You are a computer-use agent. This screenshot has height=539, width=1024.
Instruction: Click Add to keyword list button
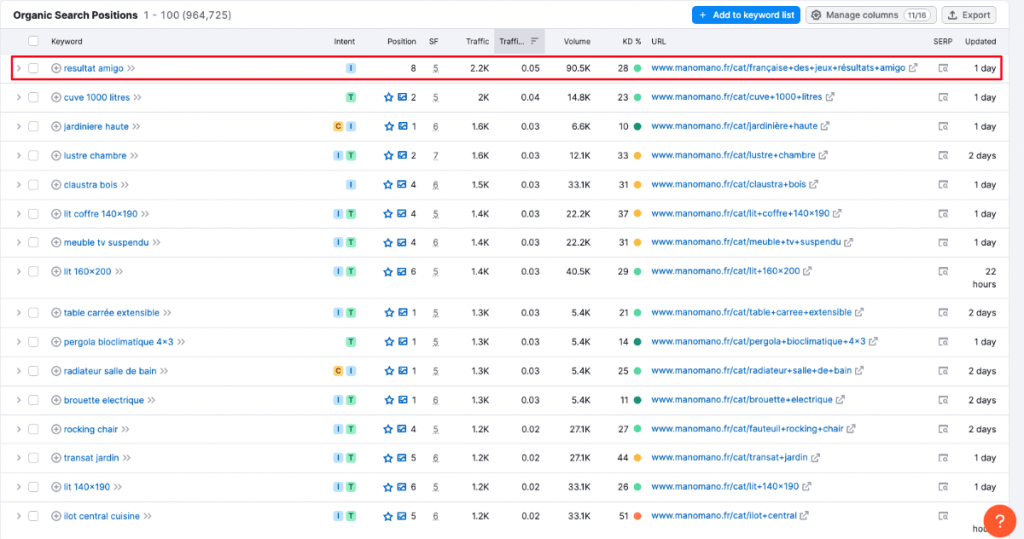(745, 15)
